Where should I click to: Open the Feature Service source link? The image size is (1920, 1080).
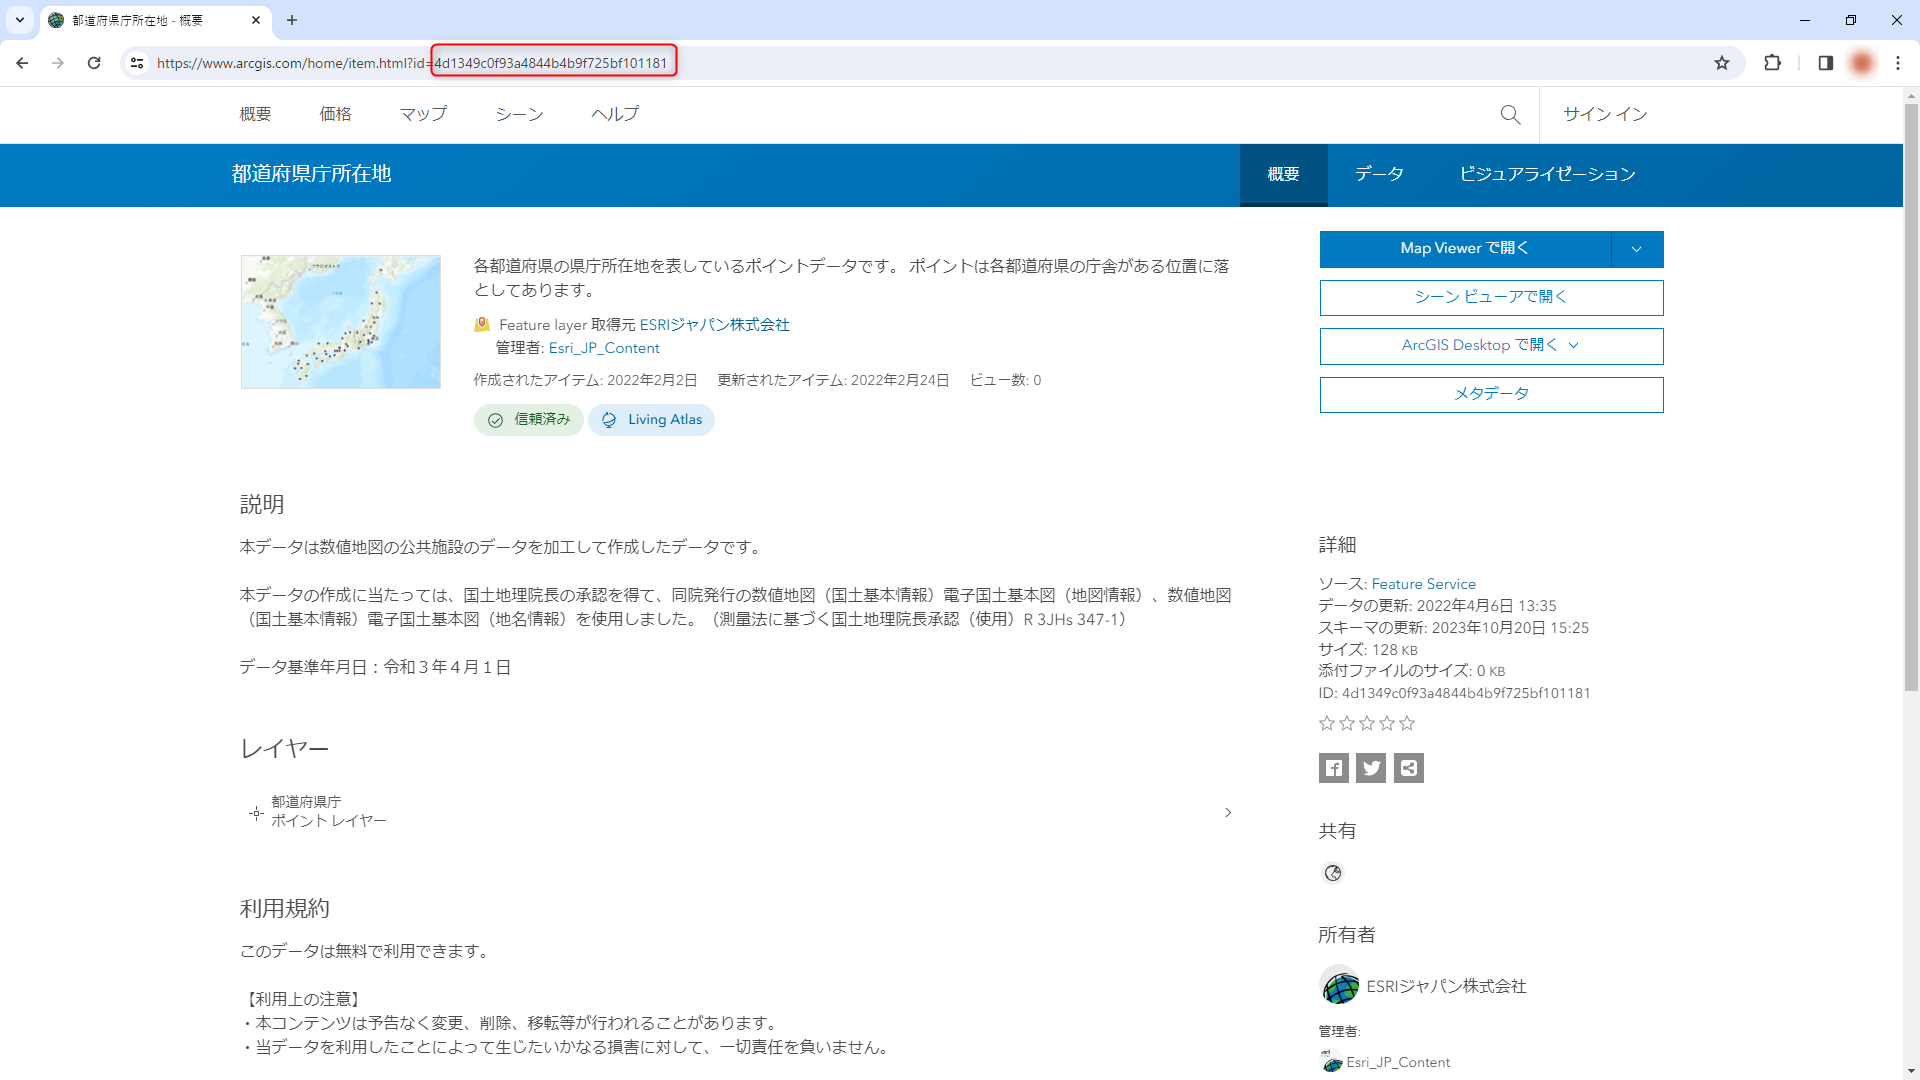(x=1424, y=584)
